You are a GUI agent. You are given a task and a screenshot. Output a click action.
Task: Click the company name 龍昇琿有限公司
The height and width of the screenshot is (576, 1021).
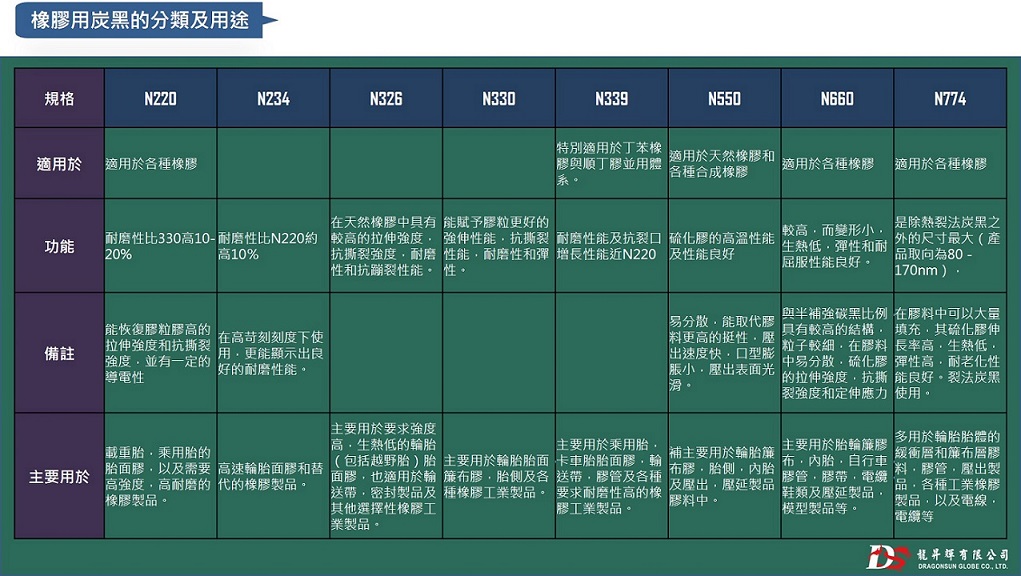[962, 555]
